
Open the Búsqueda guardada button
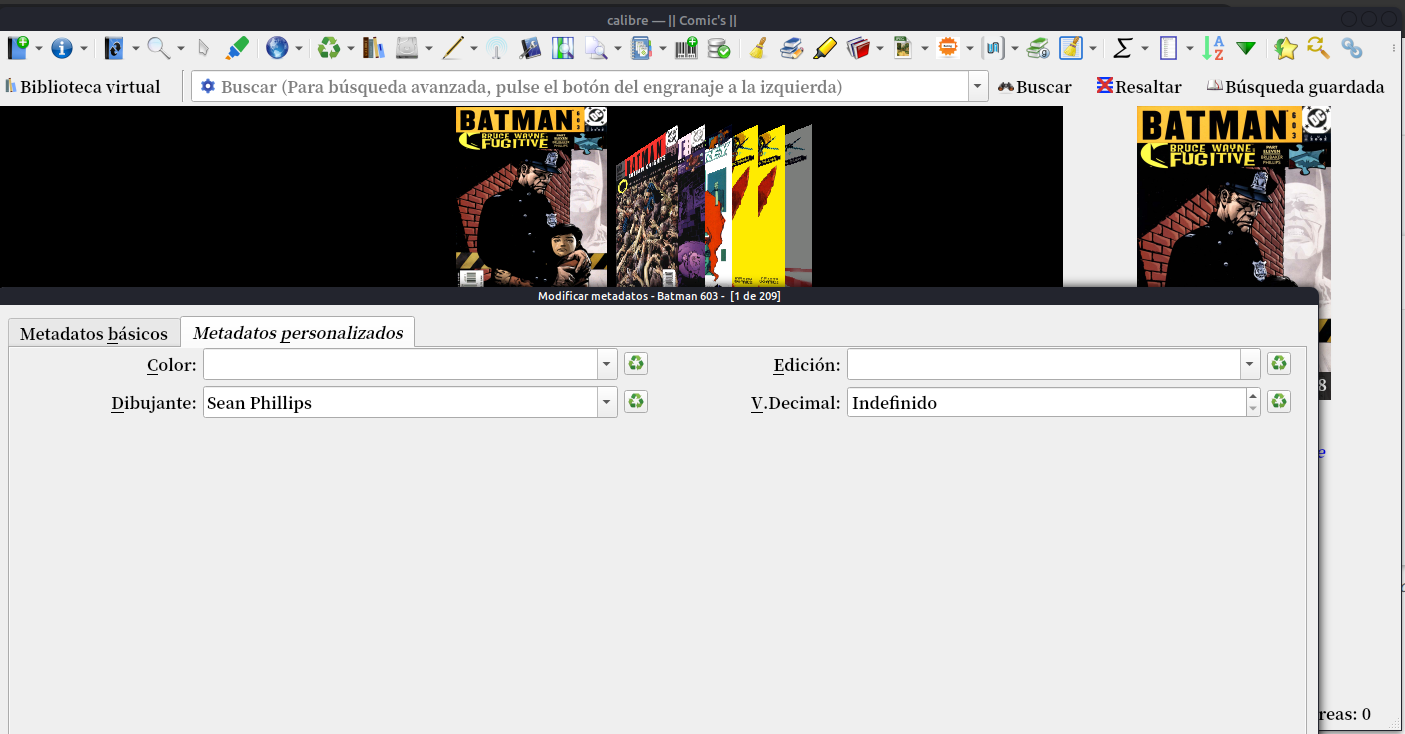pyautogui.click(x=1296, y=87)
